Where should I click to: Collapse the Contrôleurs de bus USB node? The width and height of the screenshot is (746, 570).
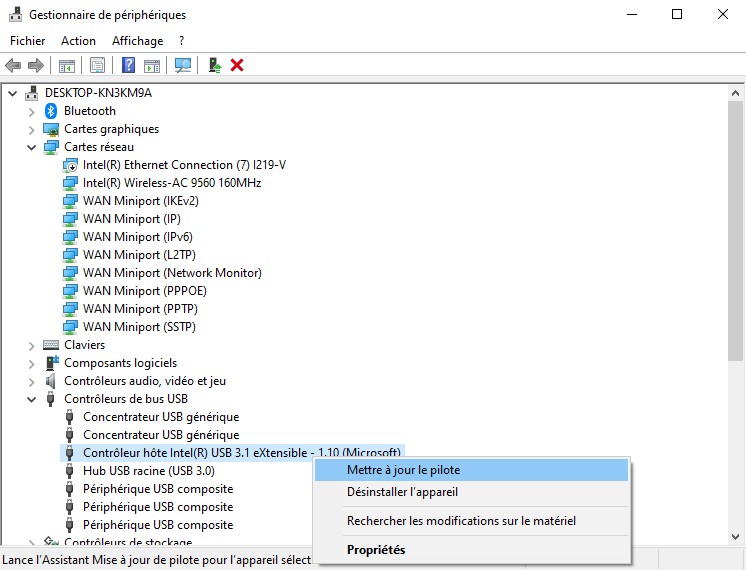pos(32,399)
